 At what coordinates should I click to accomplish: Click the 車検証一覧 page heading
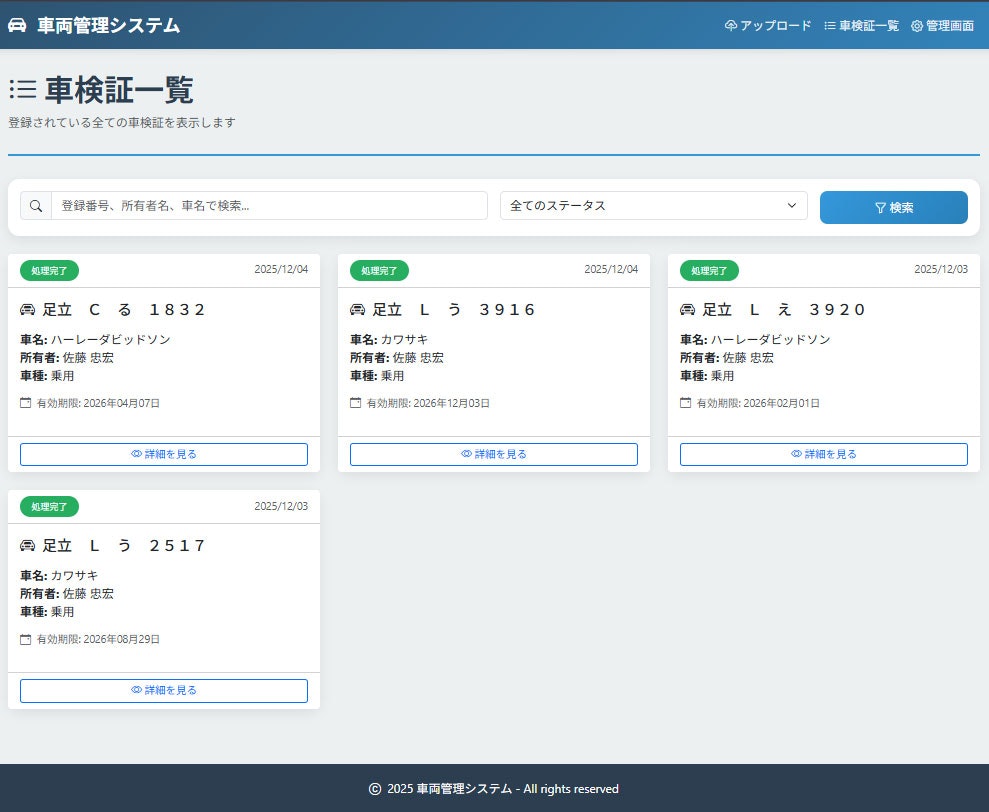[119, 90]
